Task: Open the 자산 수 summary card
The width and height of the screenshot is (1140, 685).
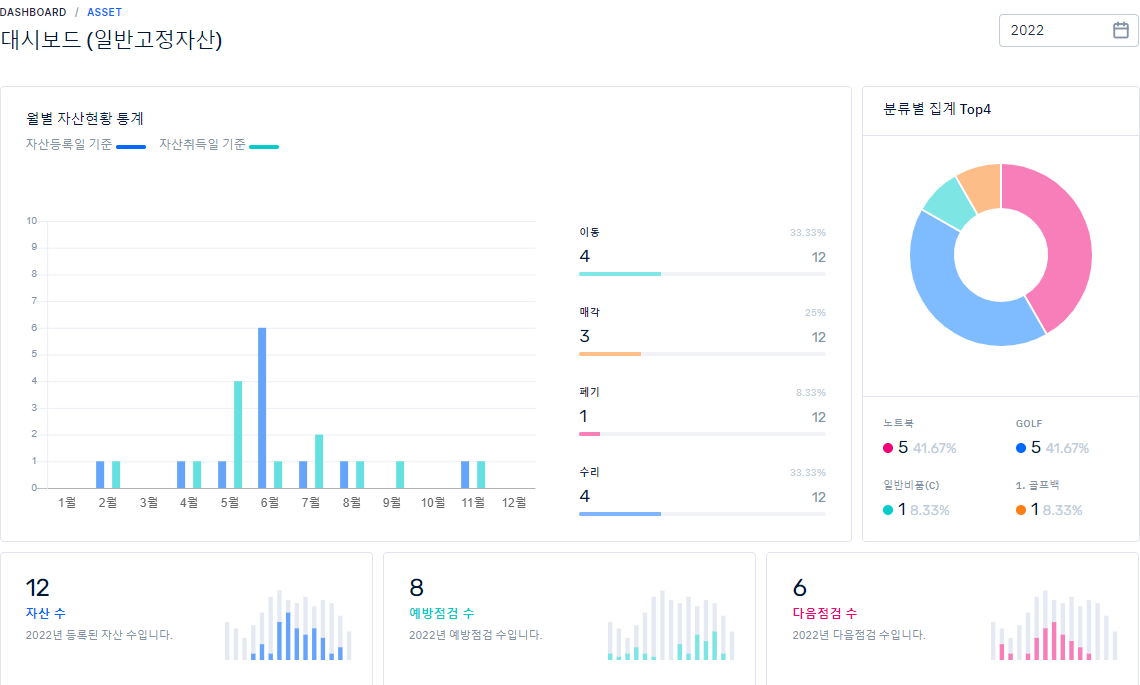Action: click(186, 618)
